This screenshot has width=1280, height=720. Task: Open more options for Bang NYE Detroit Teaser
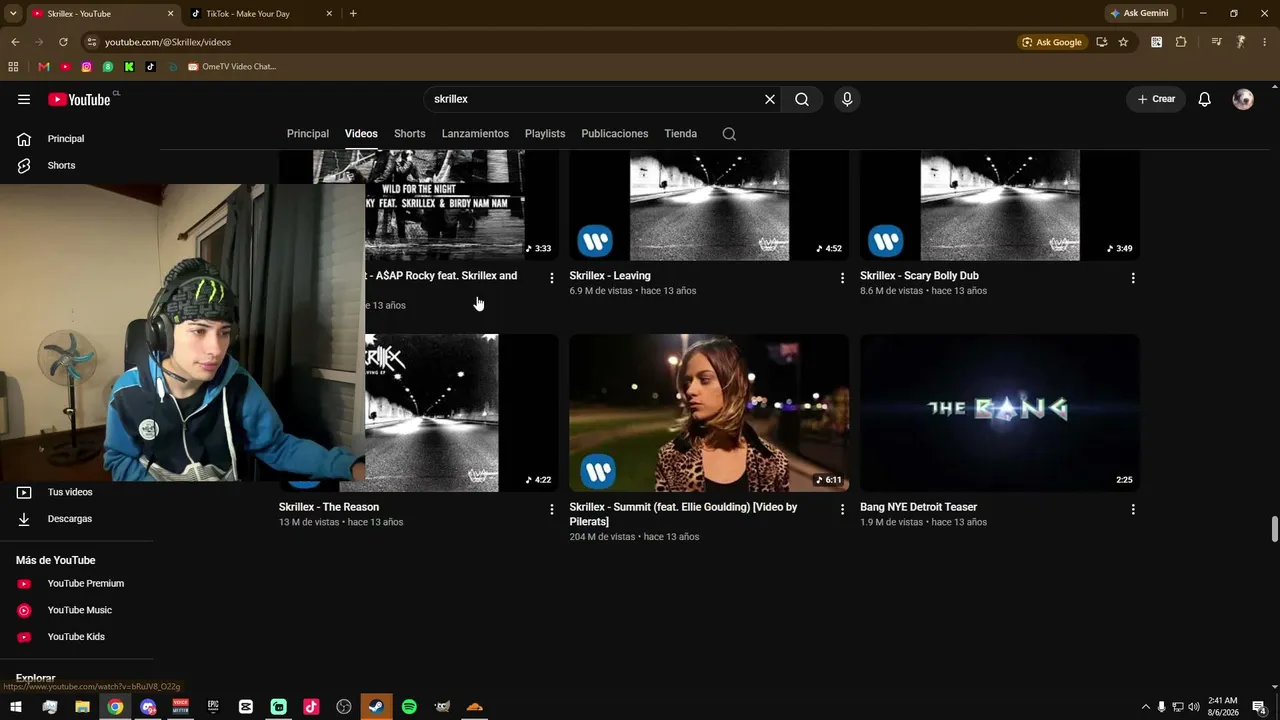click(x=1133, y=510)
